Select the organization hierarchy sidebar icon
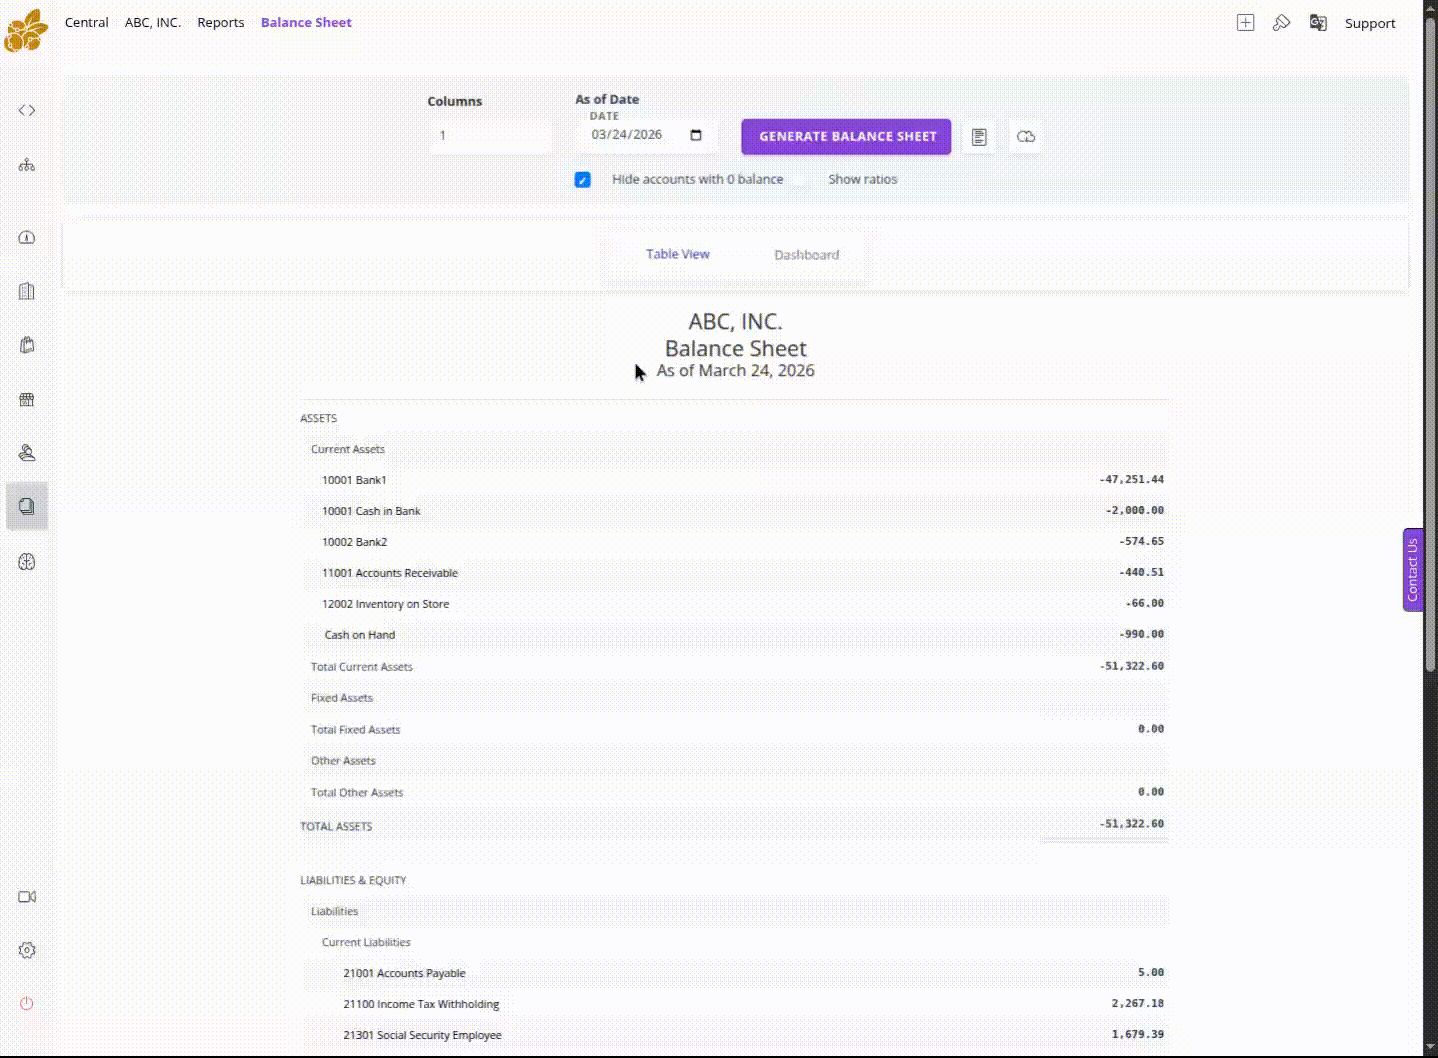The width and height of the screenshot is (1438, 1058). 26,164
